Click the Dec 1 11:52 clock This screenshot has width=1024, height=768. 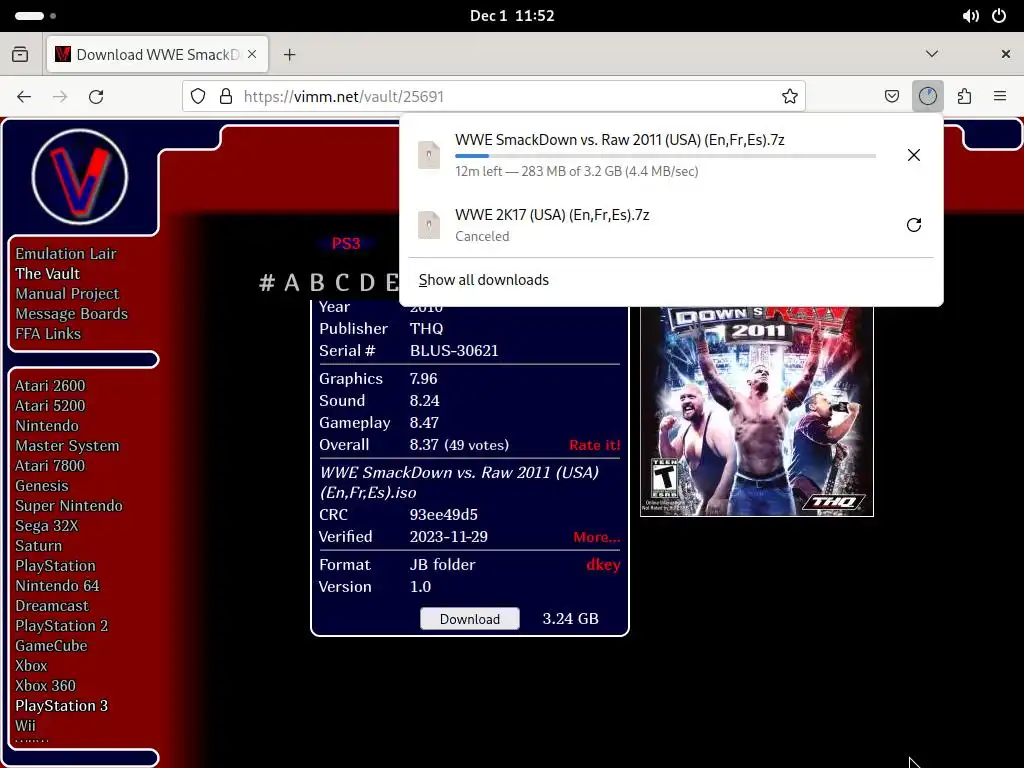tap(512, 16)
